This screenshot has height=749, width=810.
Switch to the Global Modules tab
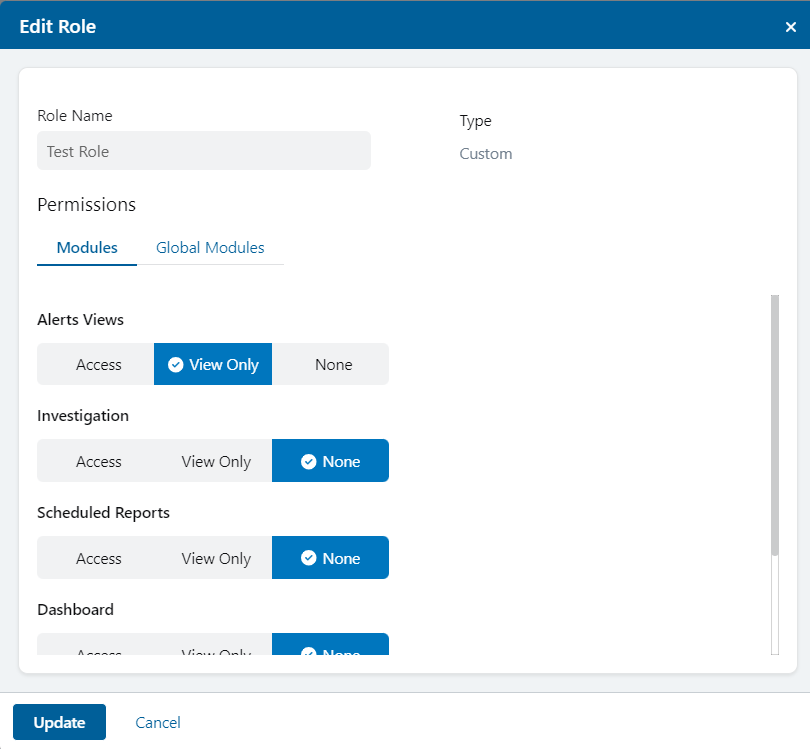coord(210,247)
